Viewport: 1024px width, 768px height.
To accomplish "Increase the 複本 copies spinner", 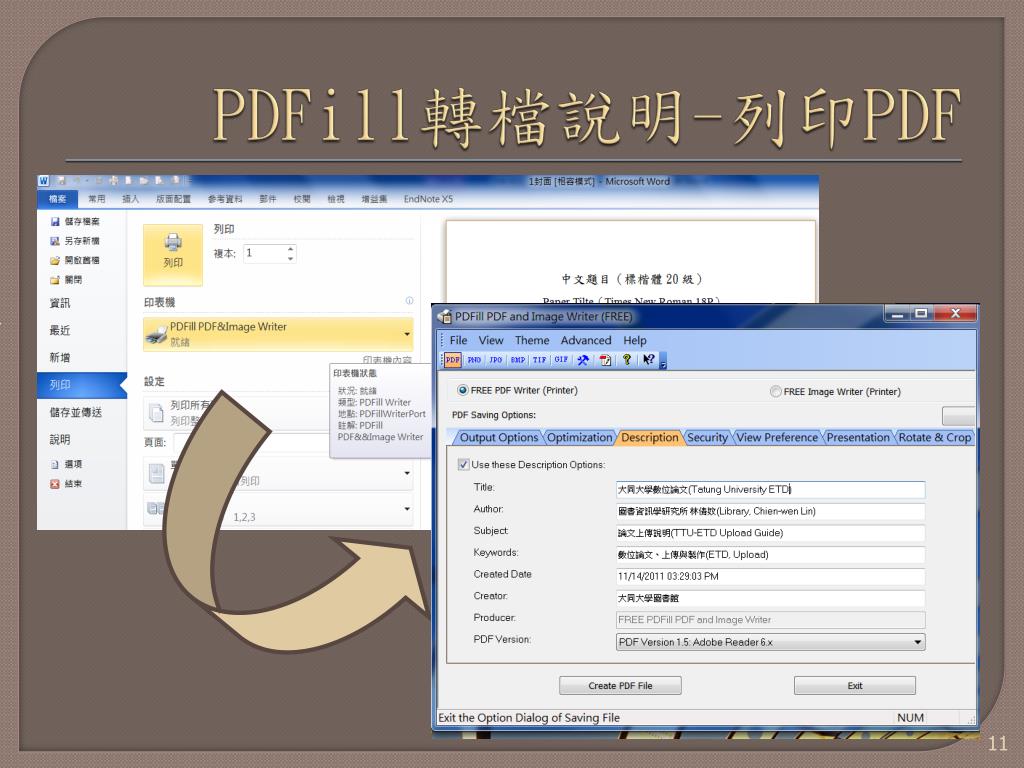I will coord(291,249).
